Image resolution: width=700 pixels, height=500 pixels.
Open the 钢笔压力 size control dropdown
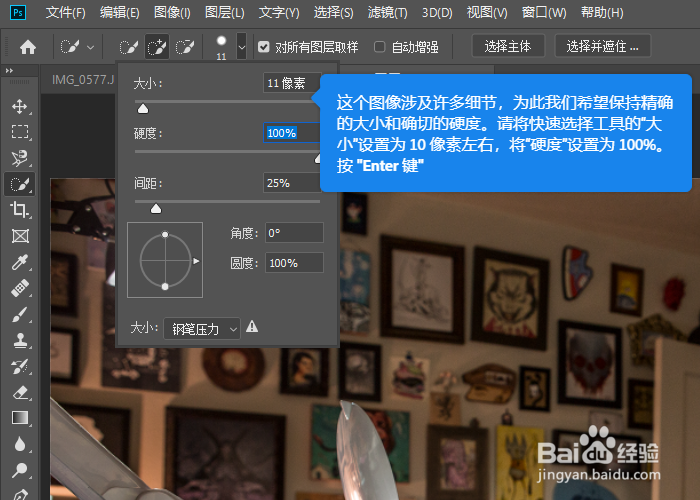pyautogui.click(x=202, y=329)
